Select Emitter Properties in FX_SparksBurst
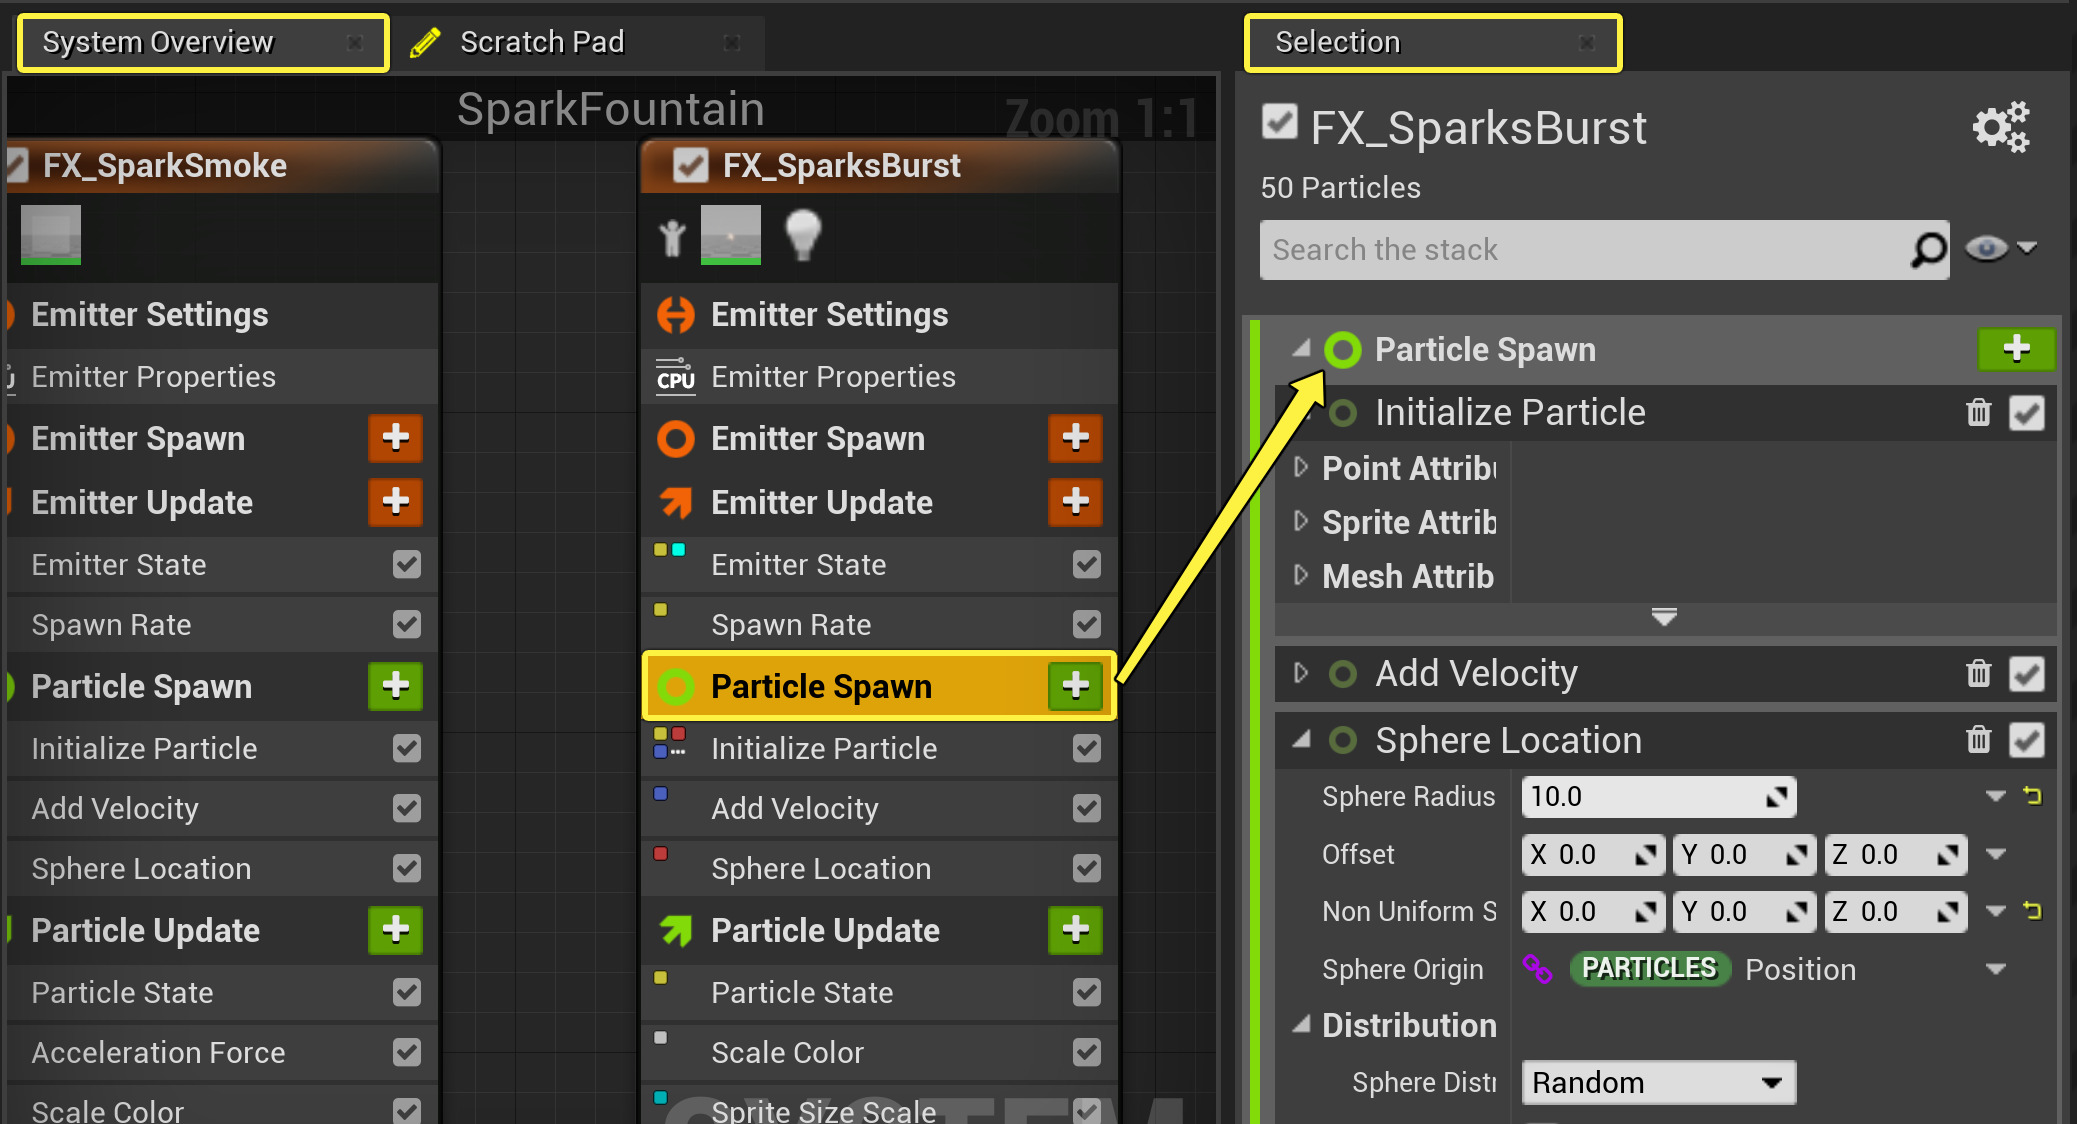The image size is (2077, 1124). click(x=833, y=377)
